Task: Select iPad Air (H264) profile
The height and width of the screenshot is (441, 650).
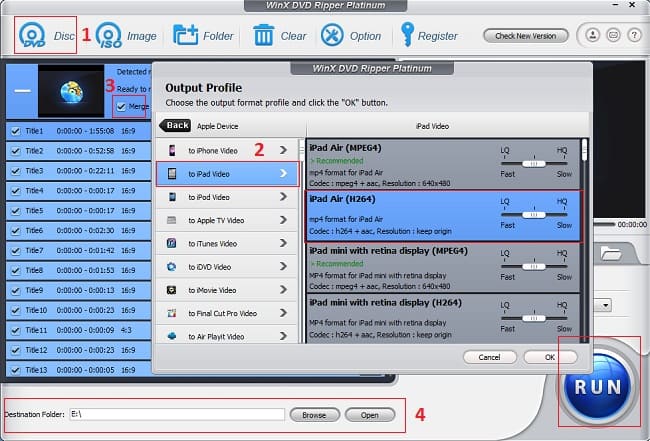Action: point(443,216)
